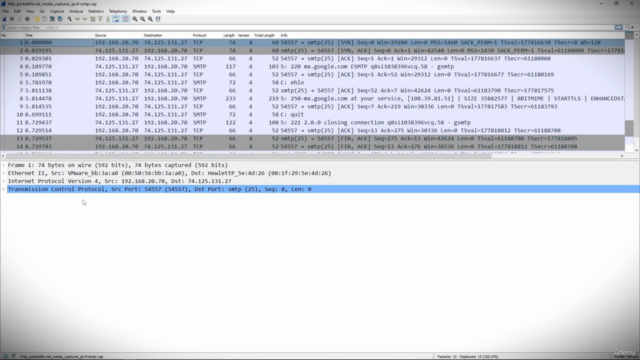Screen dimensions: 640x360
Task: Close this capture file via toolbar icon
Action: 52,19
